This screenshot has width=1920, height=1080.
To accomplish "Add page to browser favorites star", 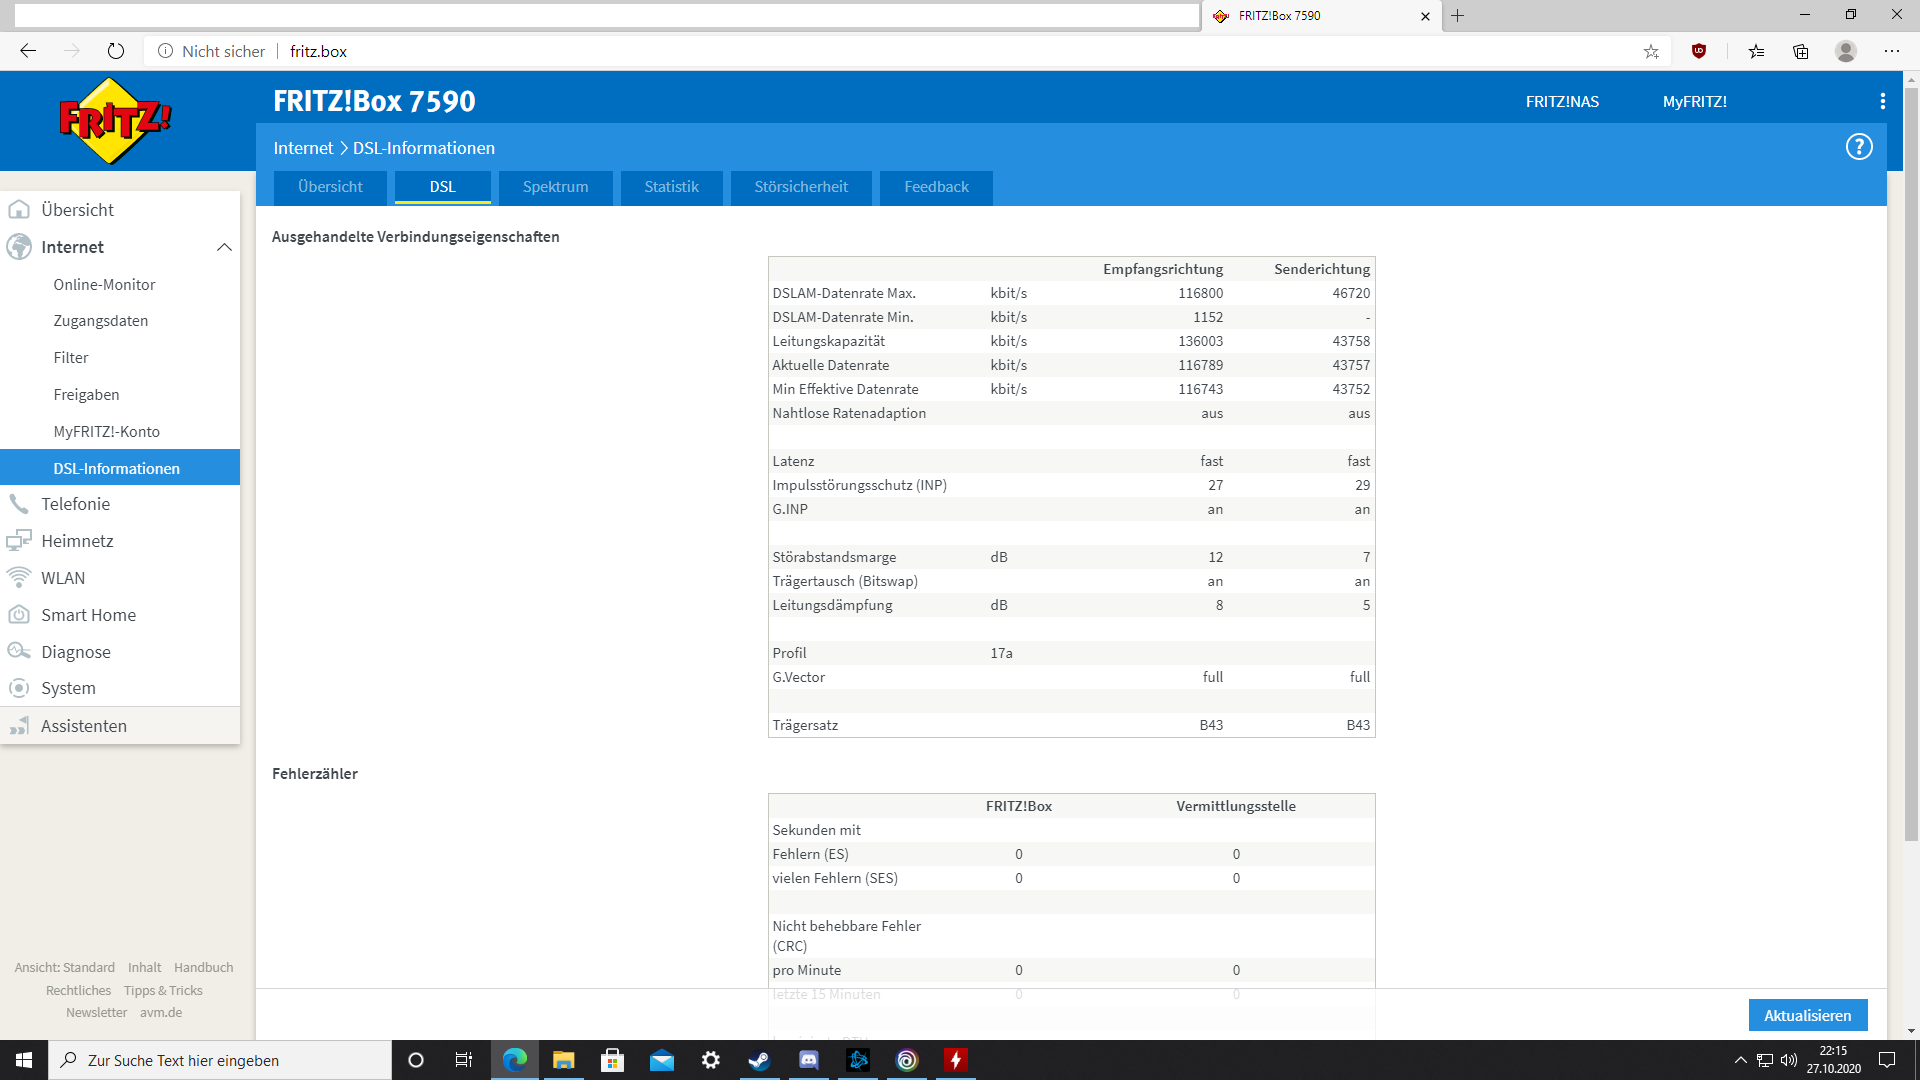I will [x=1651, y=51].
